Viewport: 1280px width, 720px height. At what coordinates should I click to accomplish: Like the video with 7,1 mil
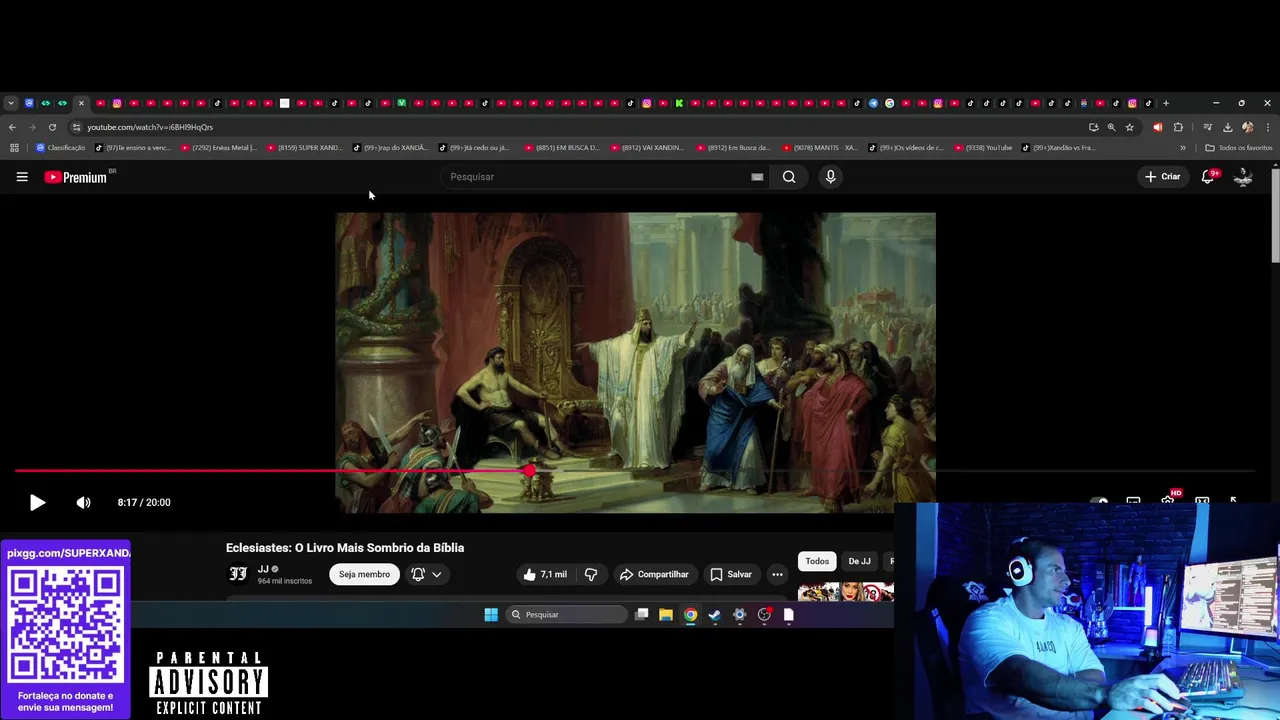coord(544,574)
